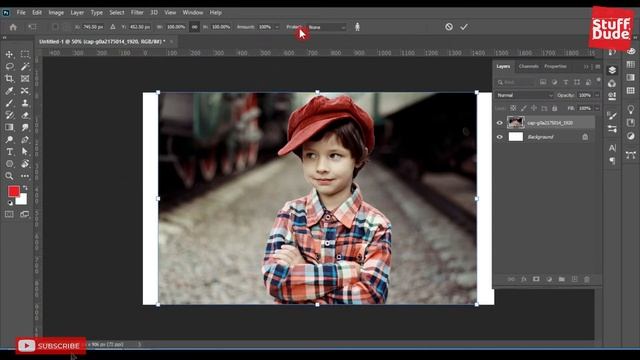
Task: Toggle the maintain aspect ratio link
Action: (x=194, y=27)
